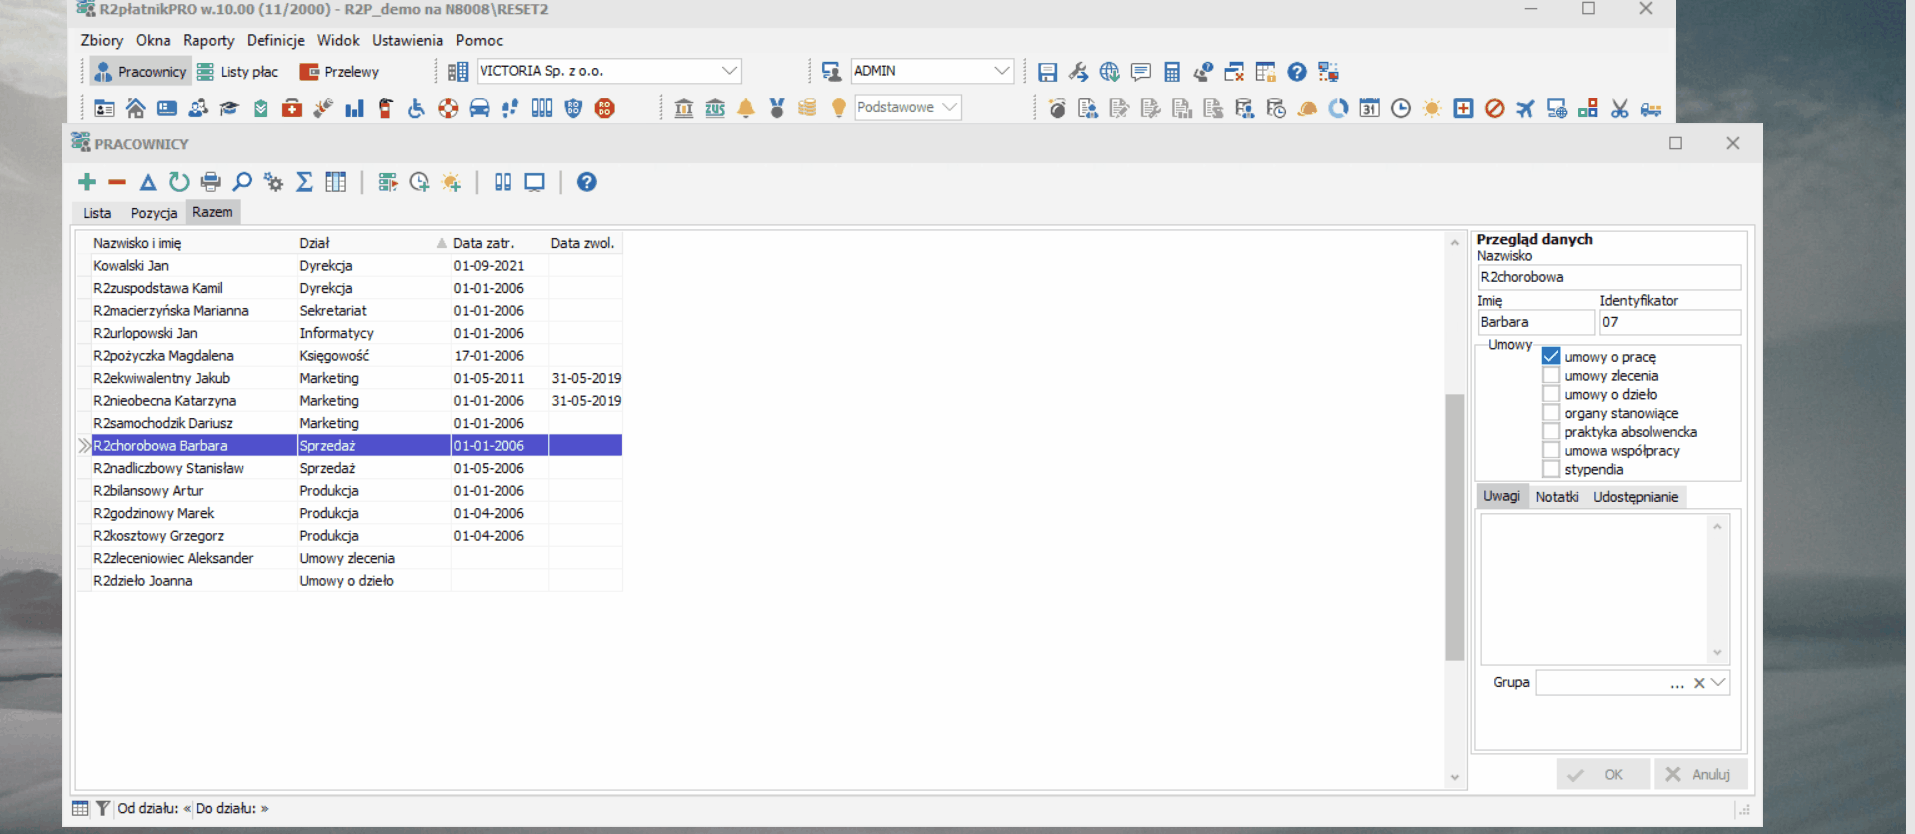Open the blue help question mark icon

[x=587, y=182]
